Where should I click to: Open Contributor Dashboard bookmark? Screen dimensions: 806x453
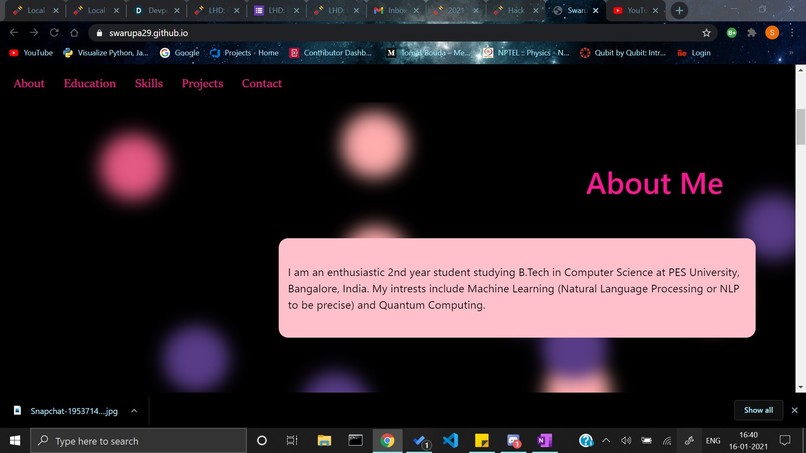330,52
